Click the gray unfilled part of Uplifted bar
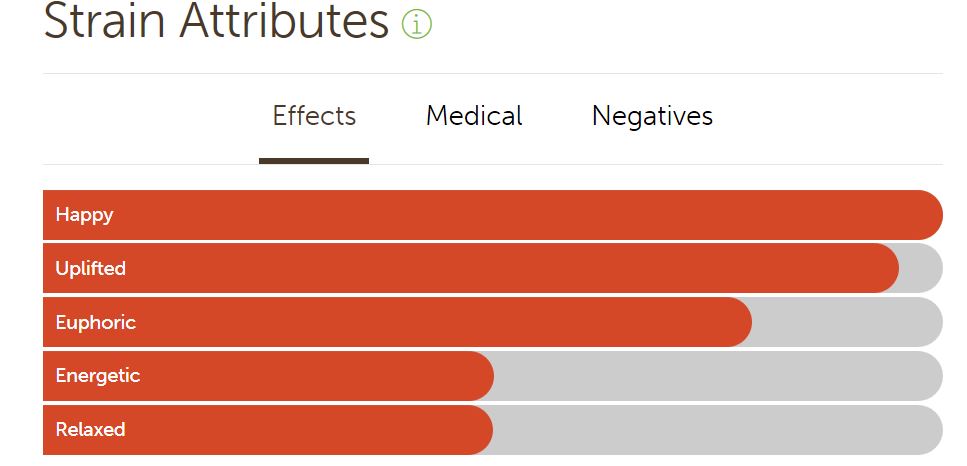The width and height of the screenshot is (967, 466). tap(924, 269)
